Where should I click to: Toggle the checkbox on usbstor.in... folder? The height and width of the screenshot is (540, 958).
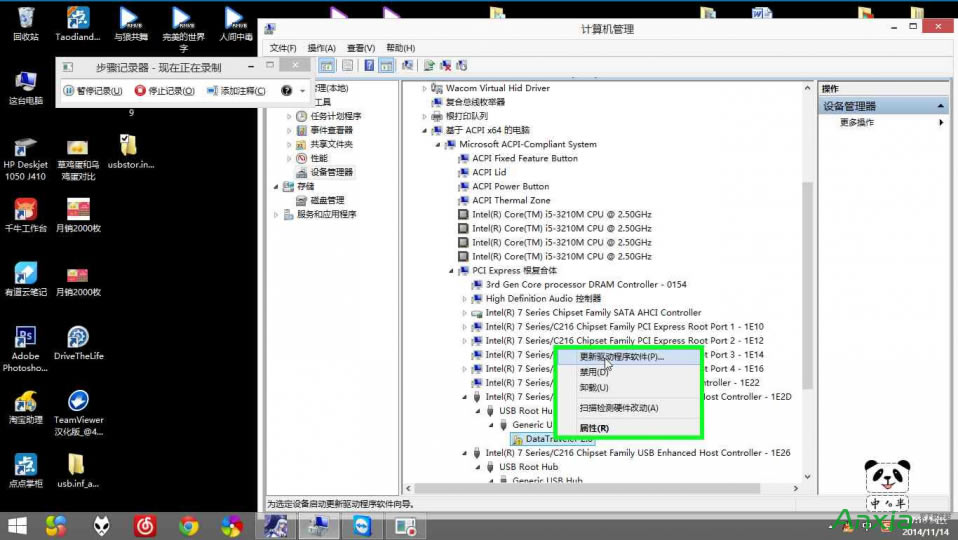[x=125, y=139]
